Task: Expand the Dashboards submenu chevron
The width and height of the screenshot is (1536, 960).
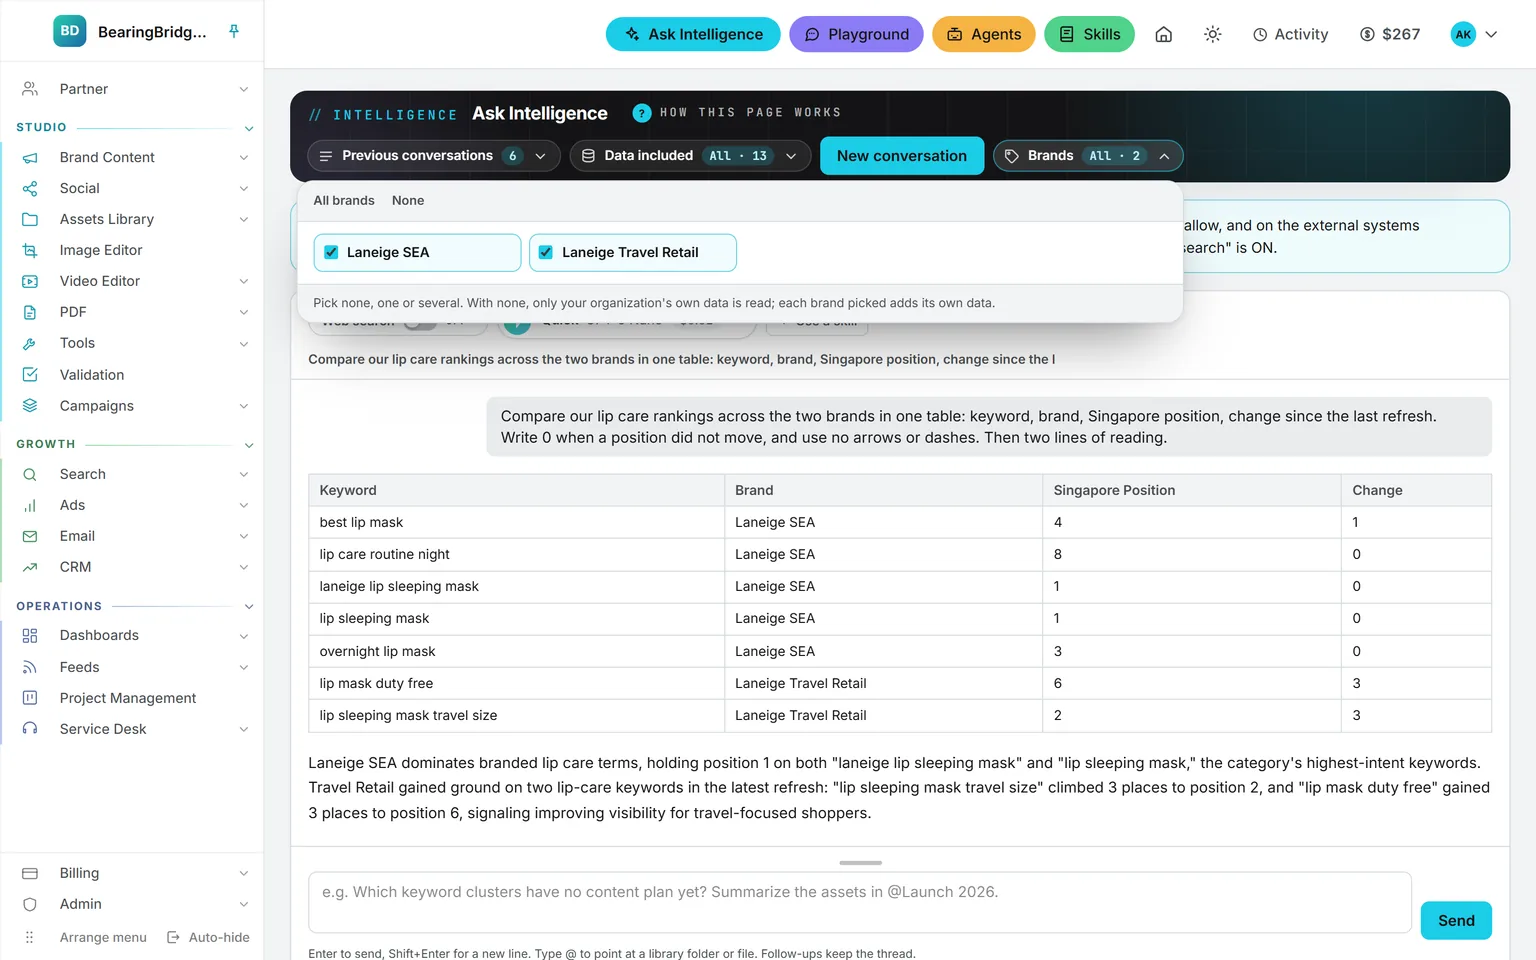Action: click(243, 636)
